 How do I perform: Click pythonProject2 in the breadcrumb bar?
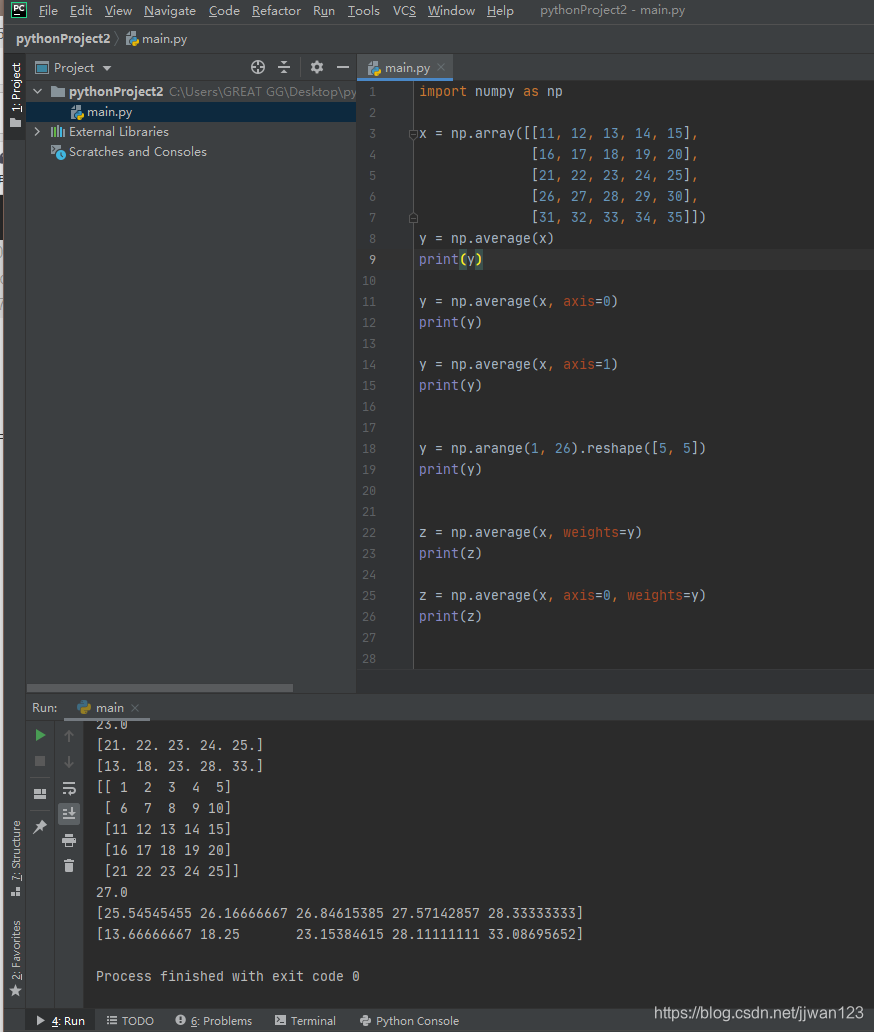[x=63, y=39]
